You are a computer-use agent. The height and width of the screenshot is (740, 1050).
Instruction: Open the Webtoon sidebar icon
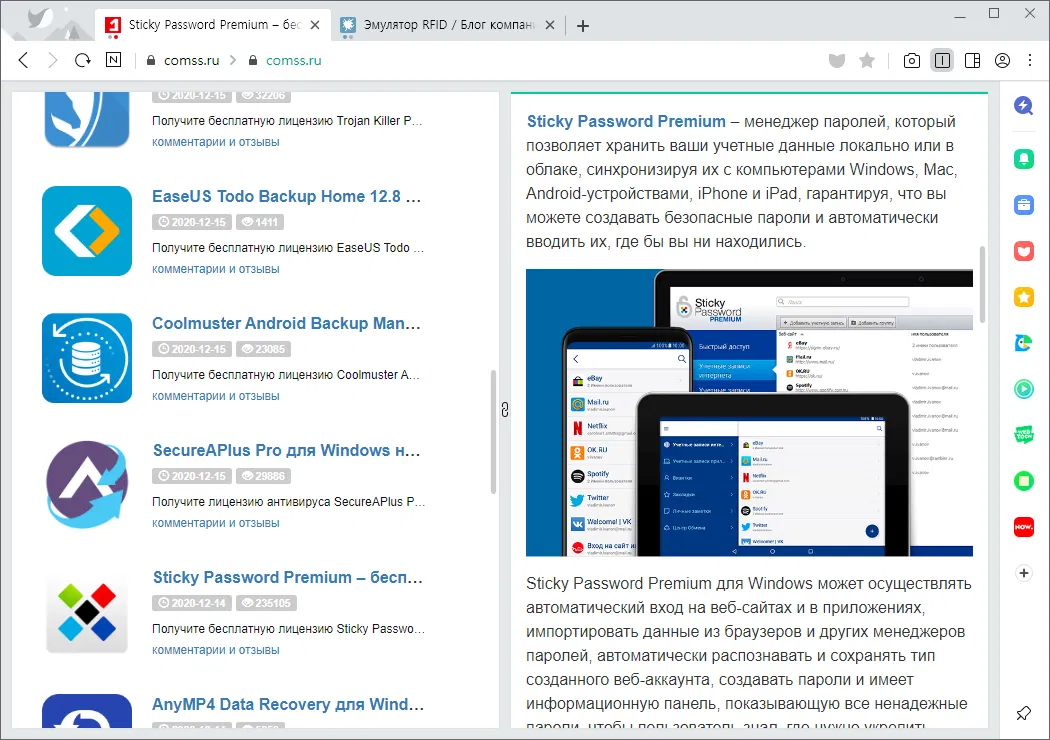(1023, 435)
